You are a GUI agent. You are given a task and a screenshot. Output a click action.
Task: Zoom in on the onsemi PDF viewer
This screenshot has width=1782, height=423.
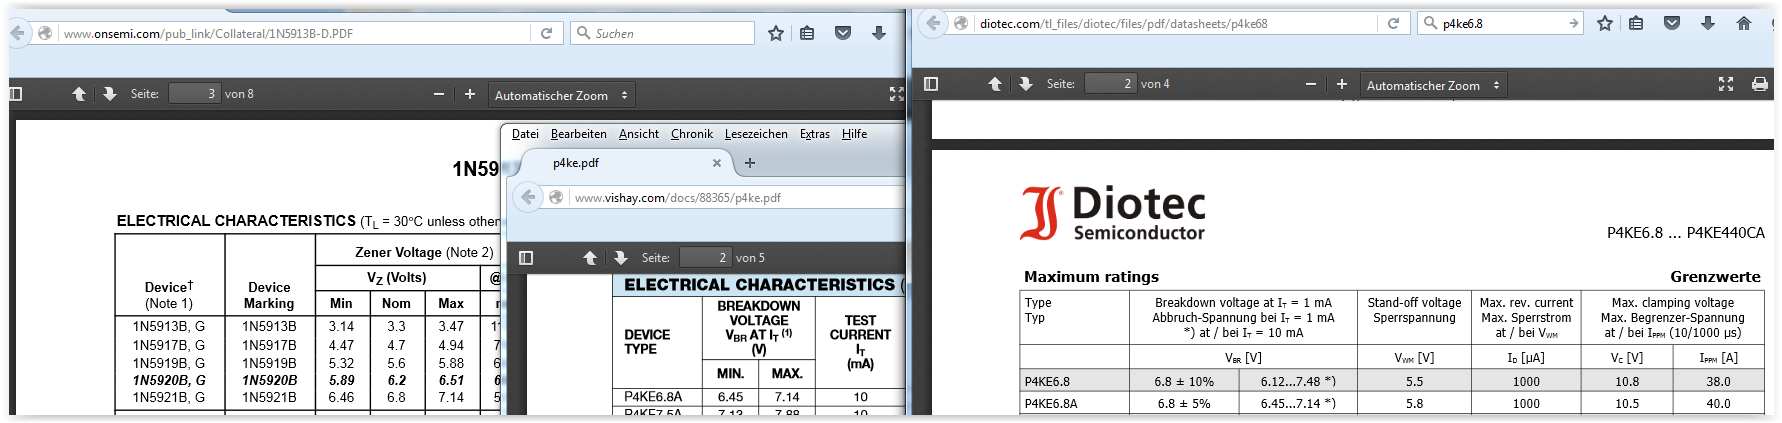pos(470,94)
